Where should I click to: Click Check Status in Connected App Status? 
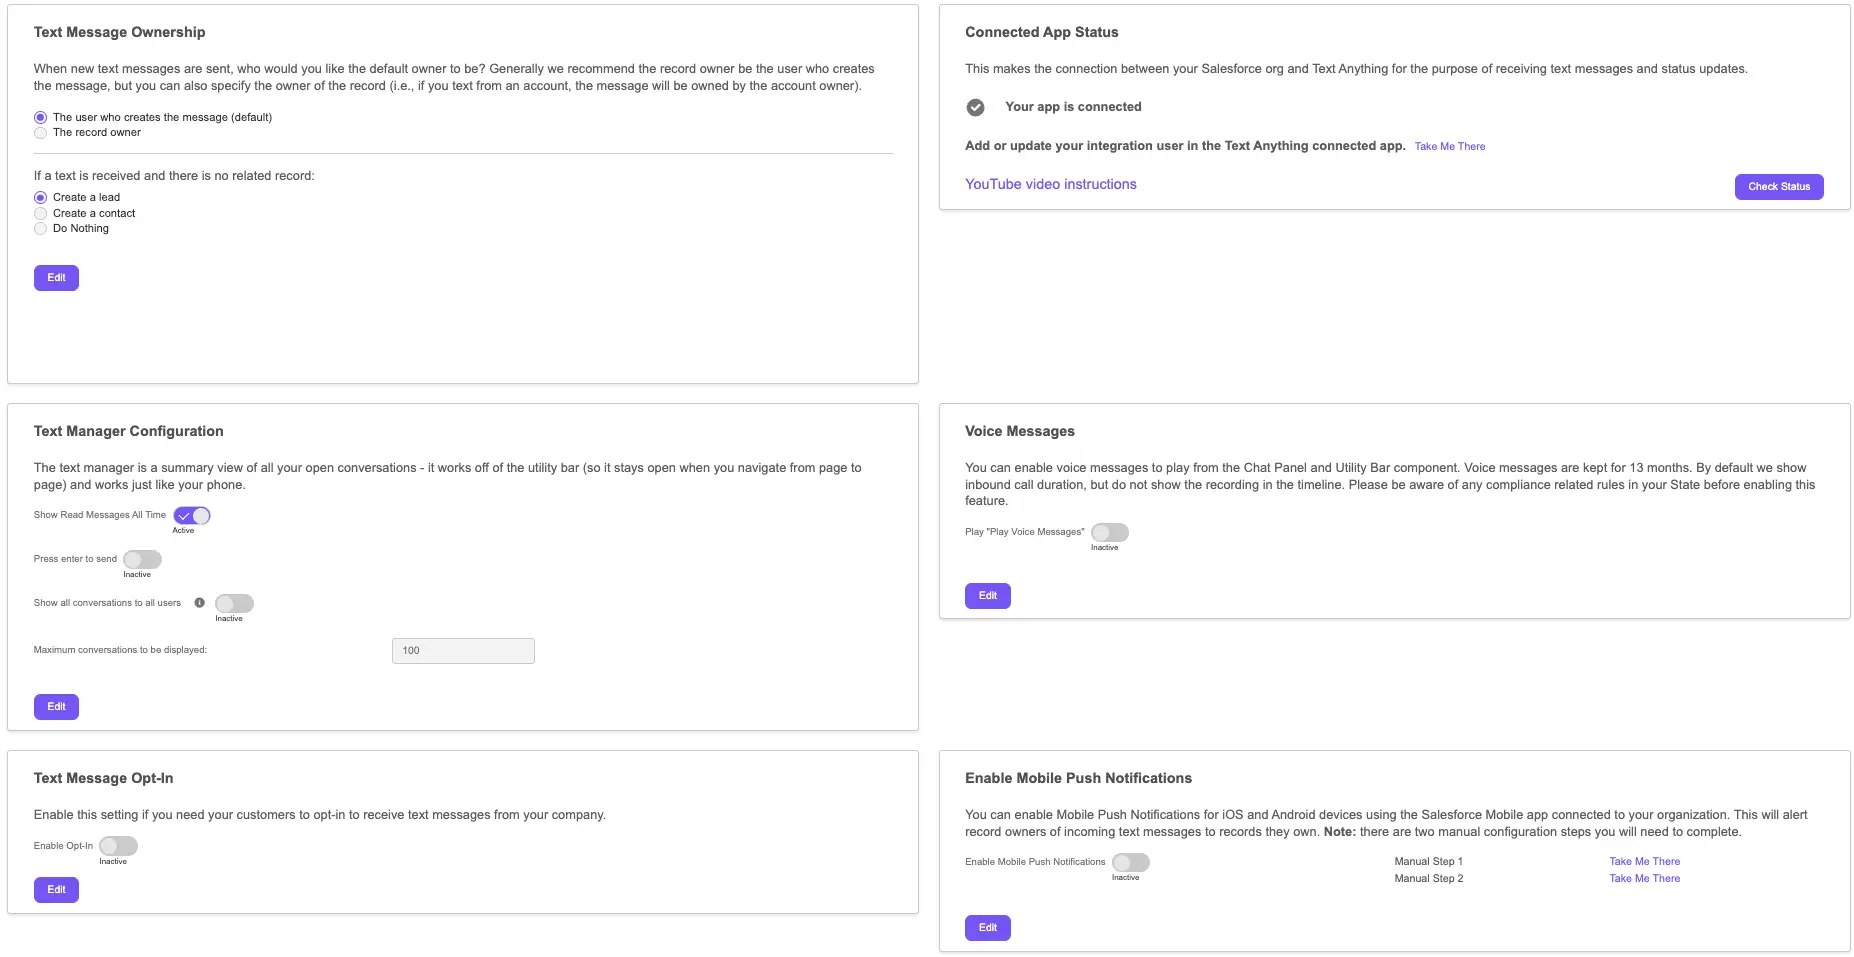(1778, 186)
